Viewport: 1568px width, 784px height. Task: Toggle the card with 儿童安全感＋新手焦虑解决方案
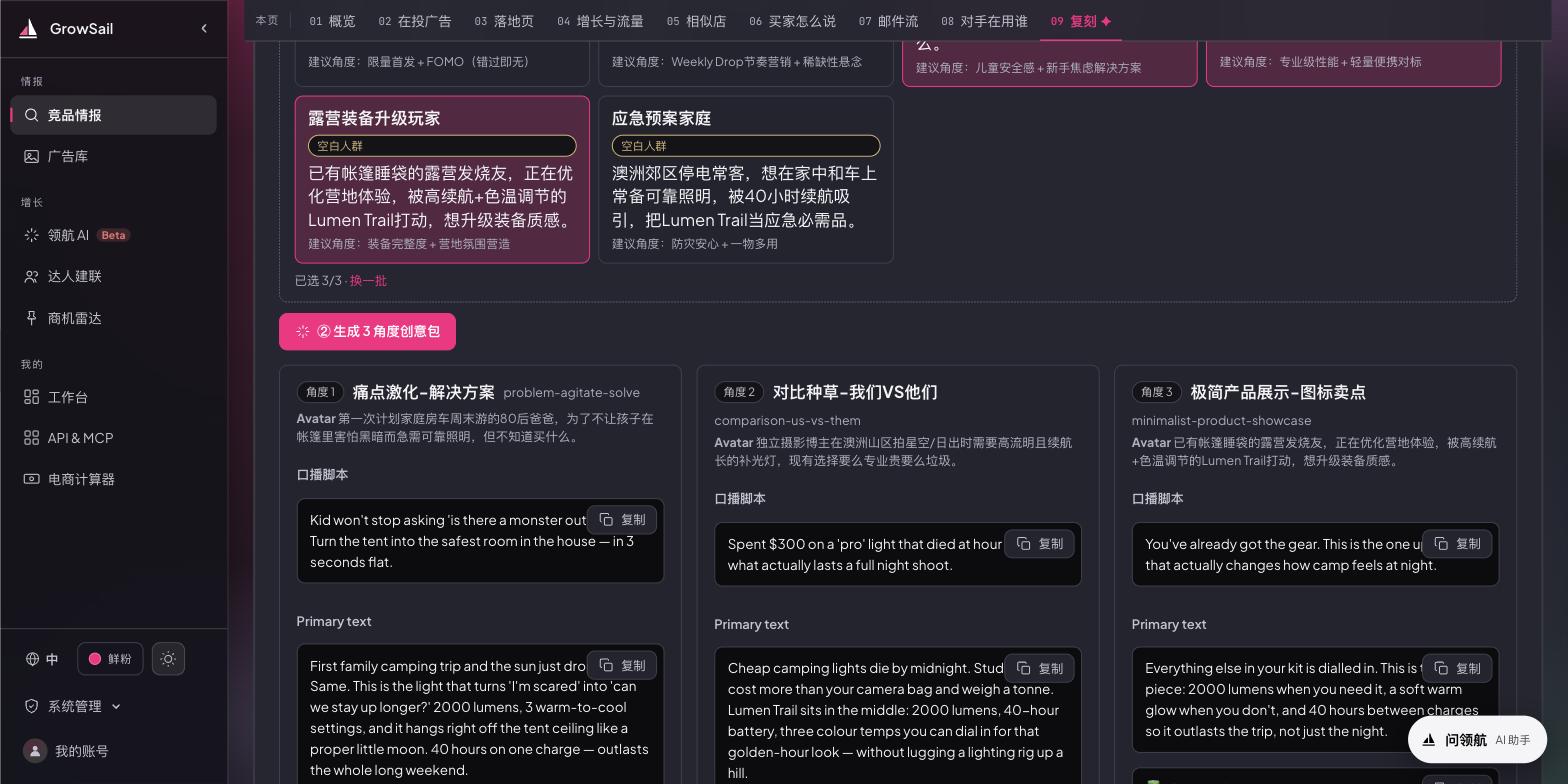[x=1050, y=62]
